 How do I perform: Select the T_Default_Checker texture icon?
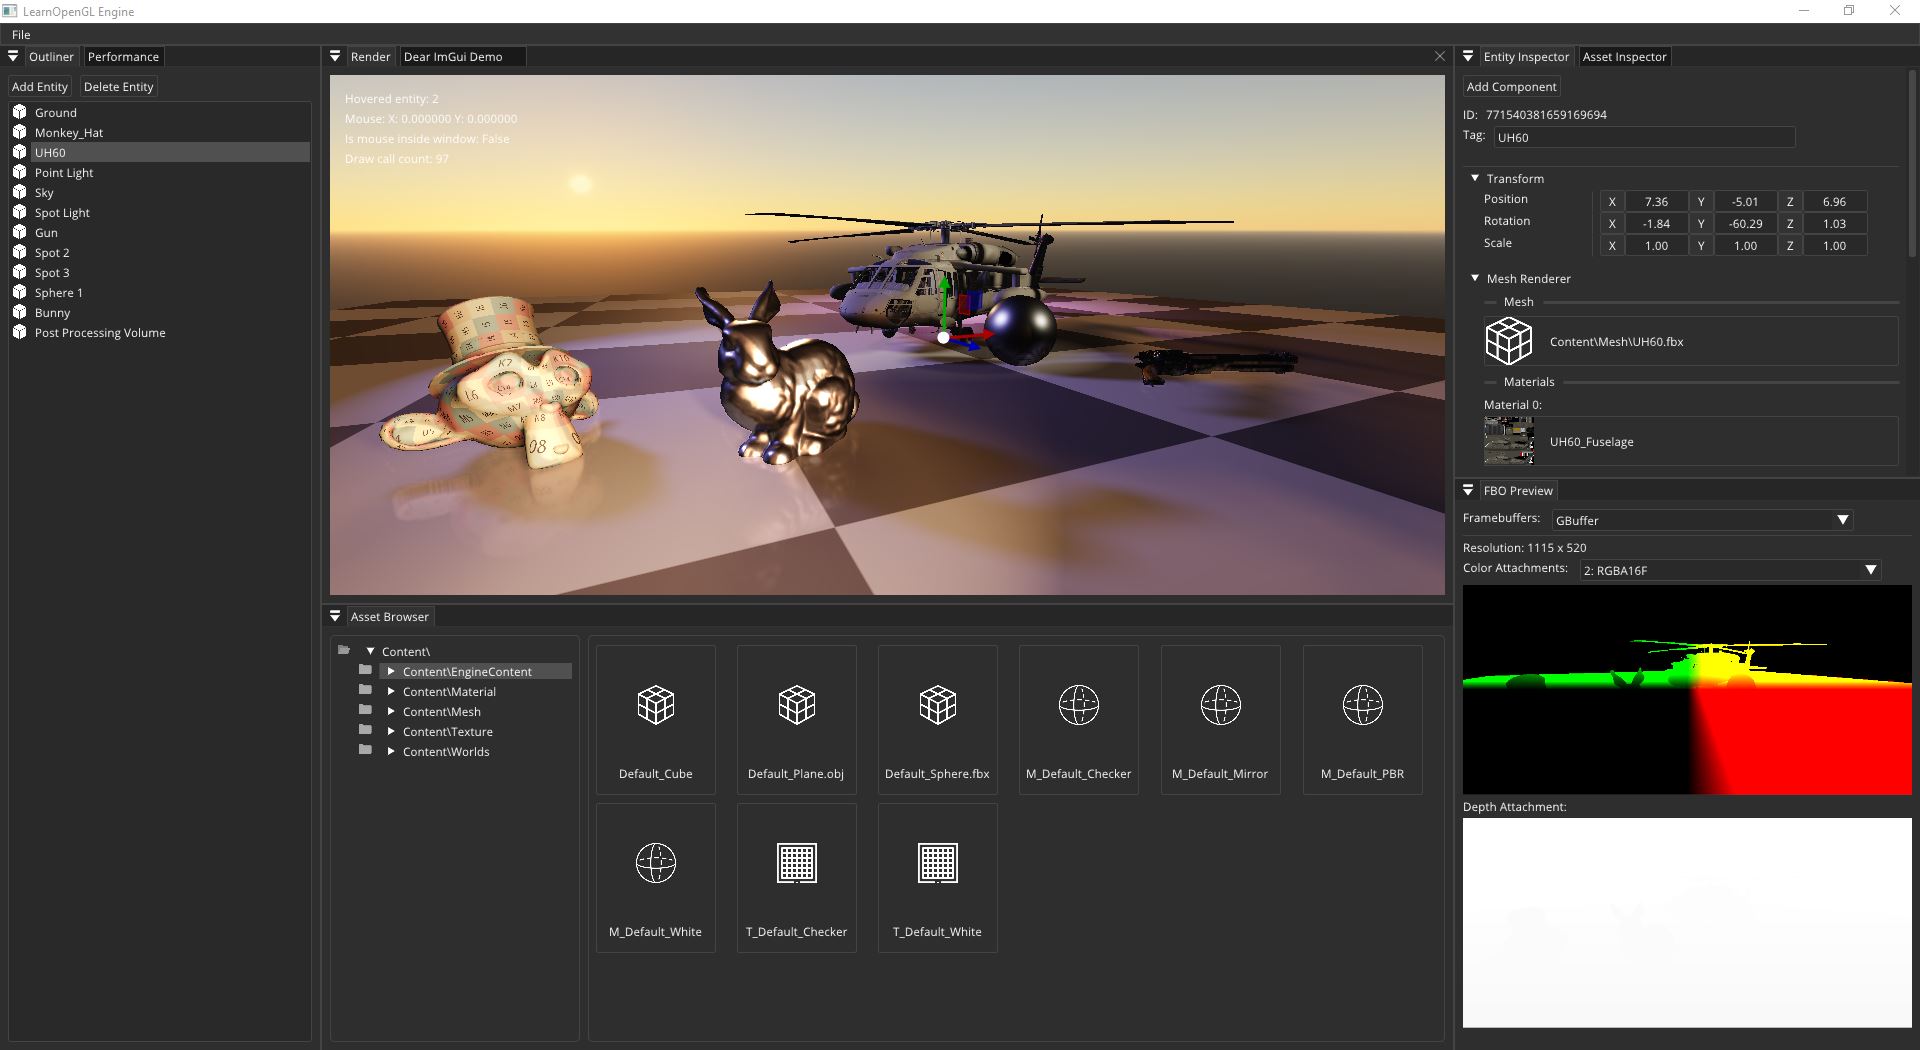tap(797, 863)
